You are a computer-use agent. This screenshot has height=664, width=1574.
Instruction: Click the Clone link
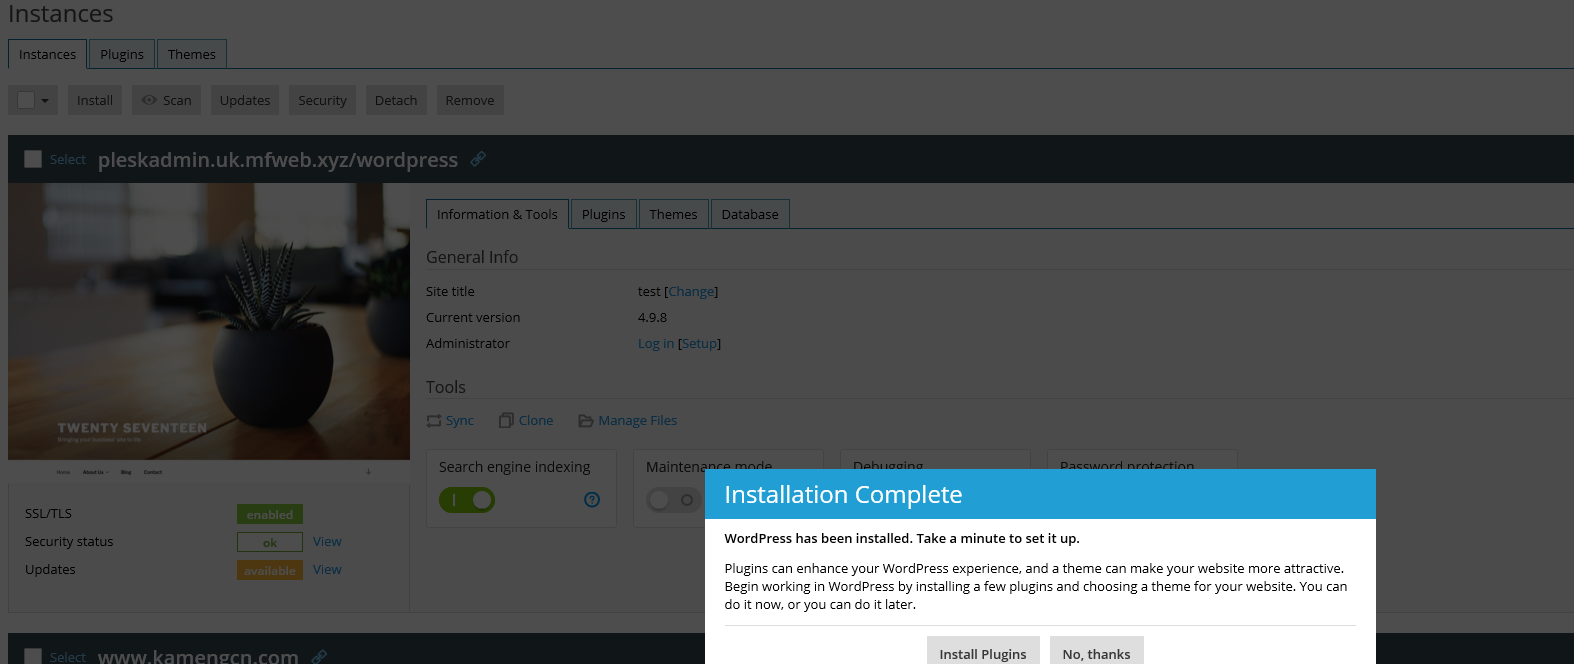536,420
